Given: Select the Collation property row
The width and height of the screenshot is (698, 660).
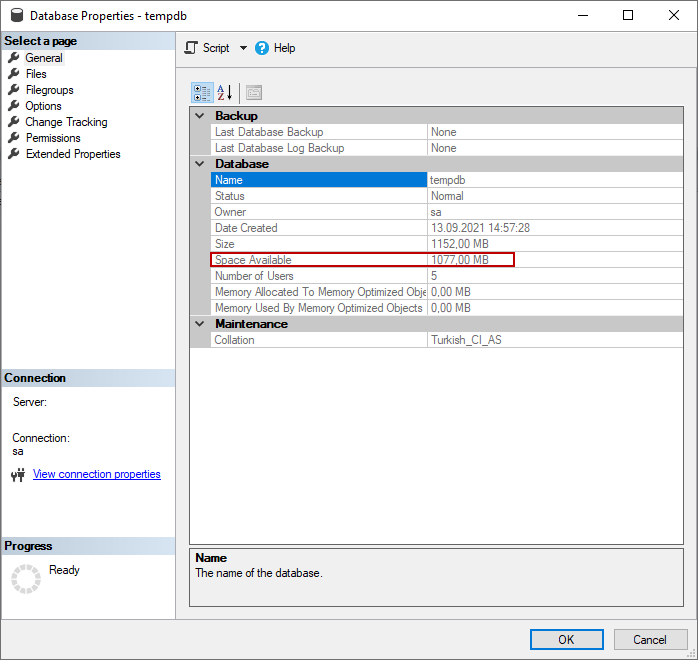Looking at the screenshot, I should (x=447, y=340).
